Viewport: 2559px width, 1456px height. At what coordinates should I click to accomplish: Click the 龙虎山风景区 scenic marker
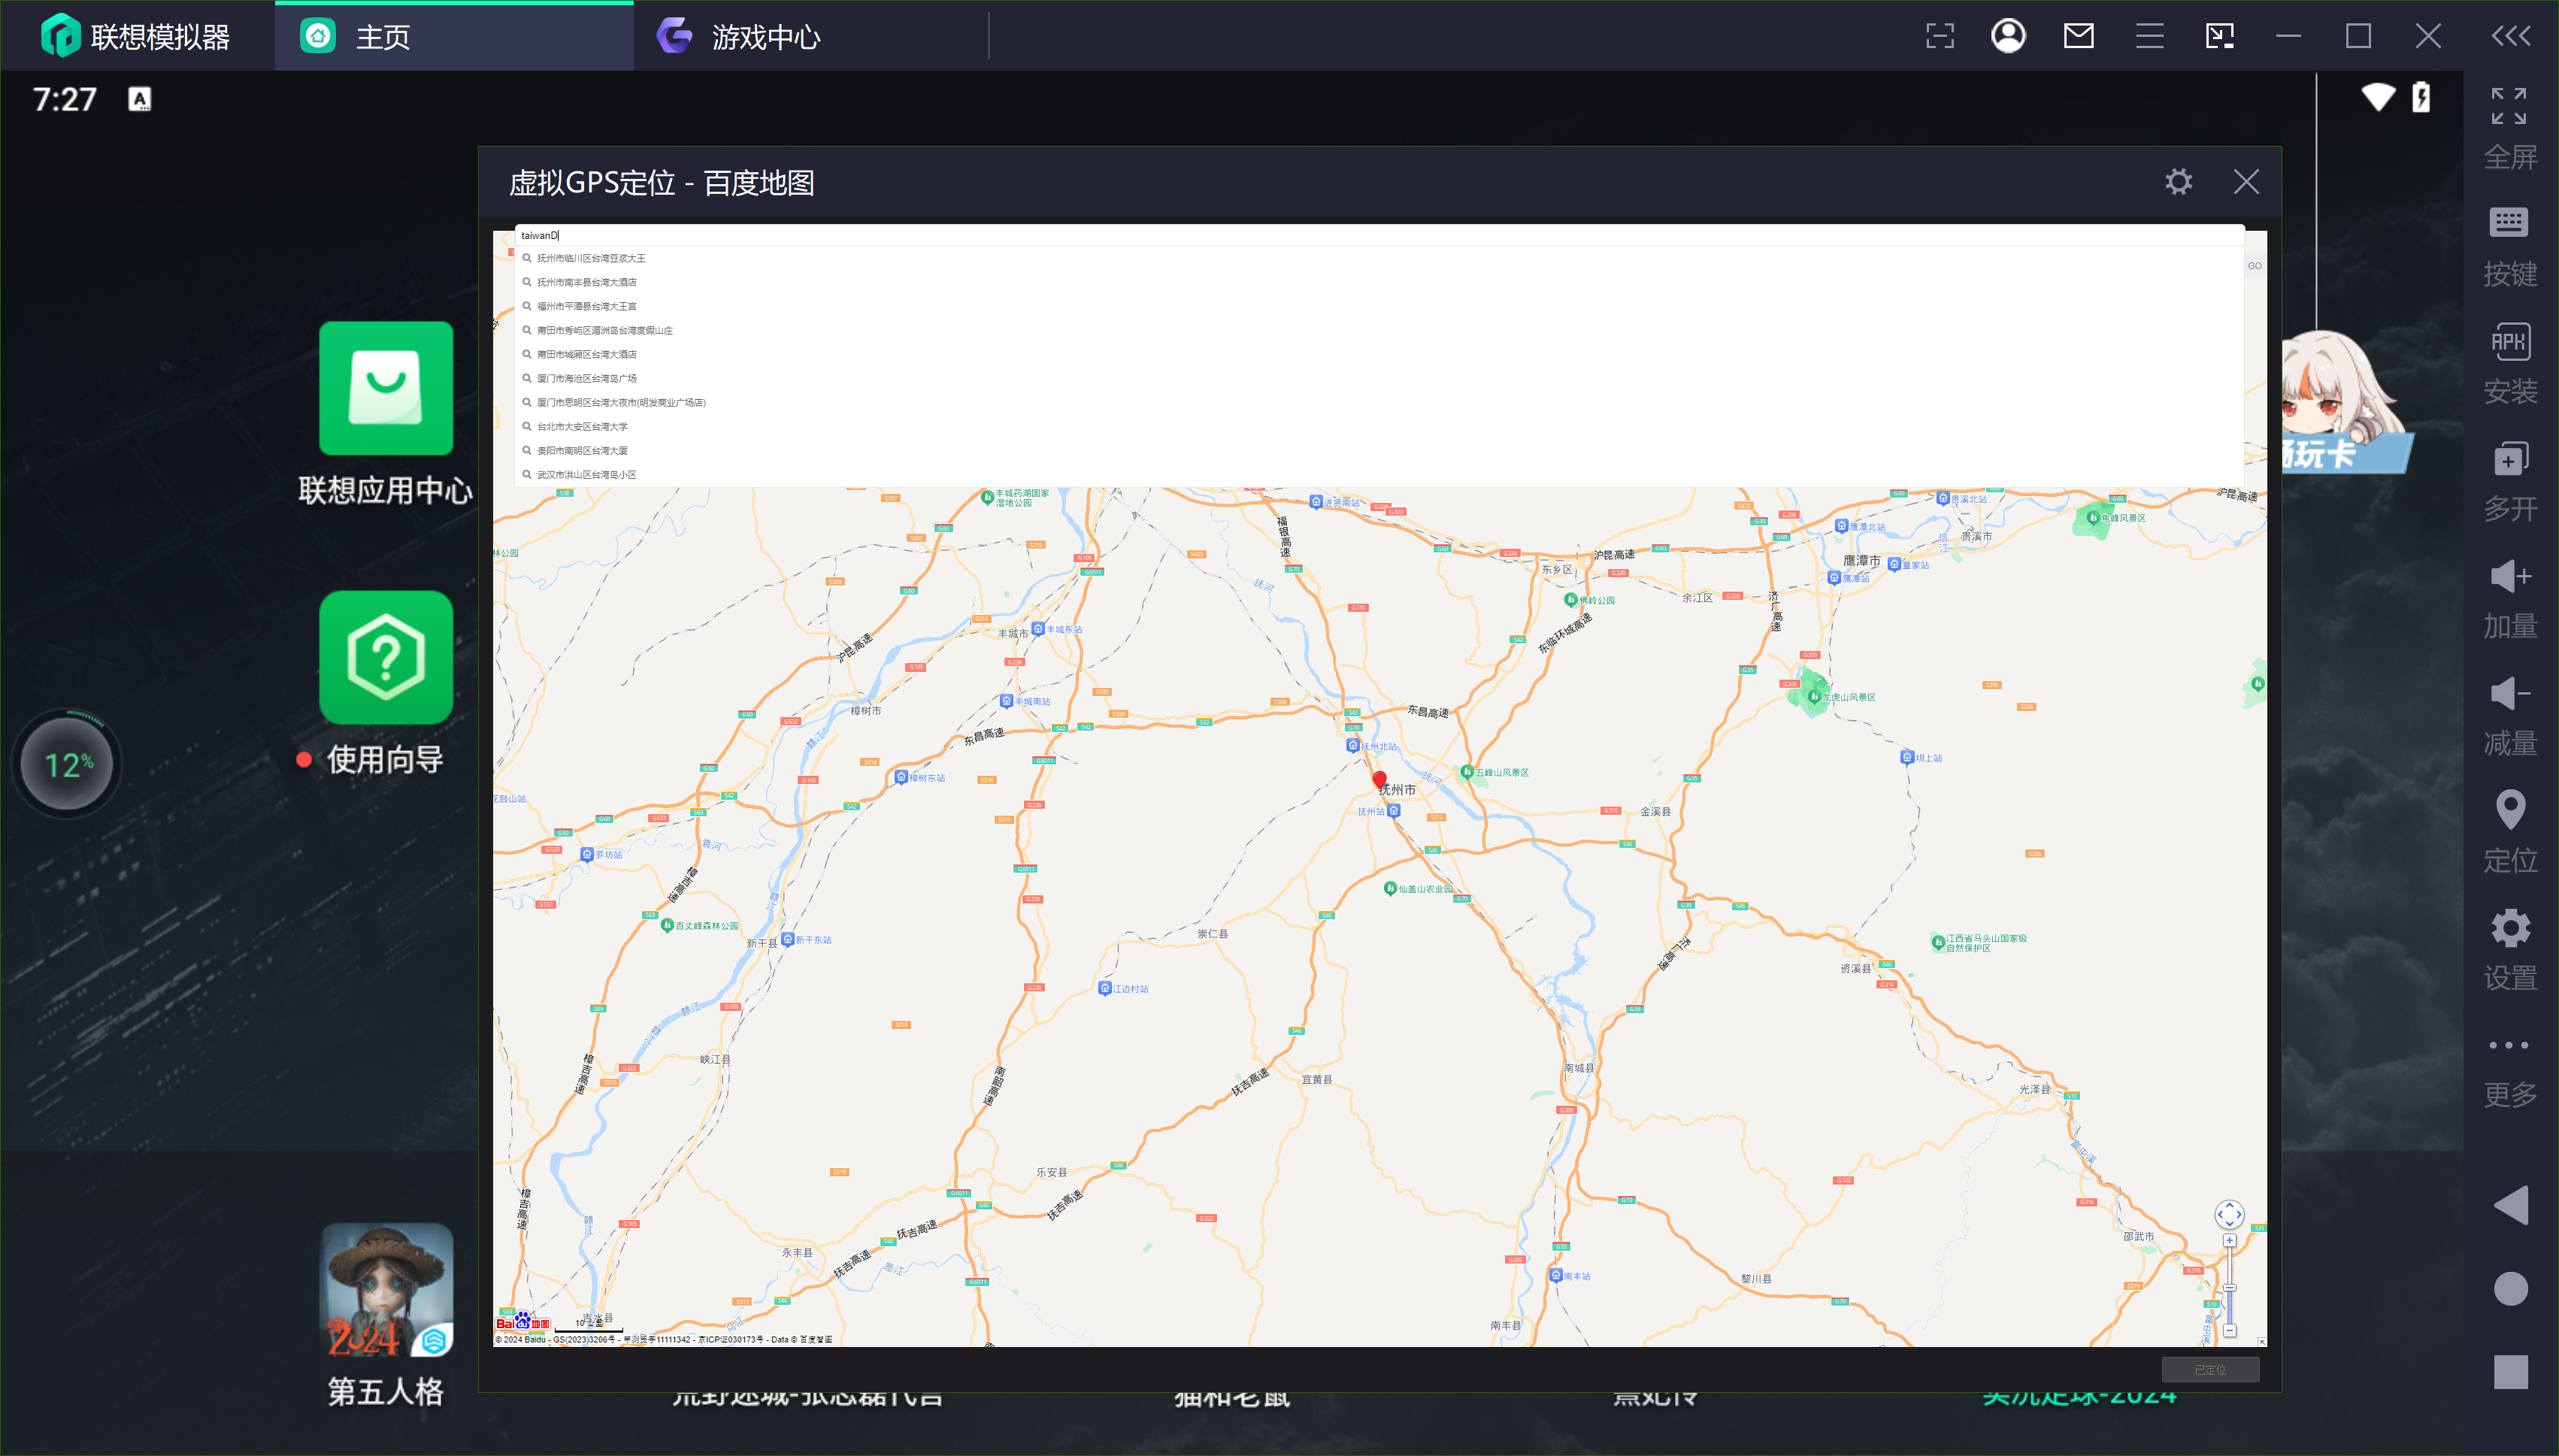(x=1814, y=696)
